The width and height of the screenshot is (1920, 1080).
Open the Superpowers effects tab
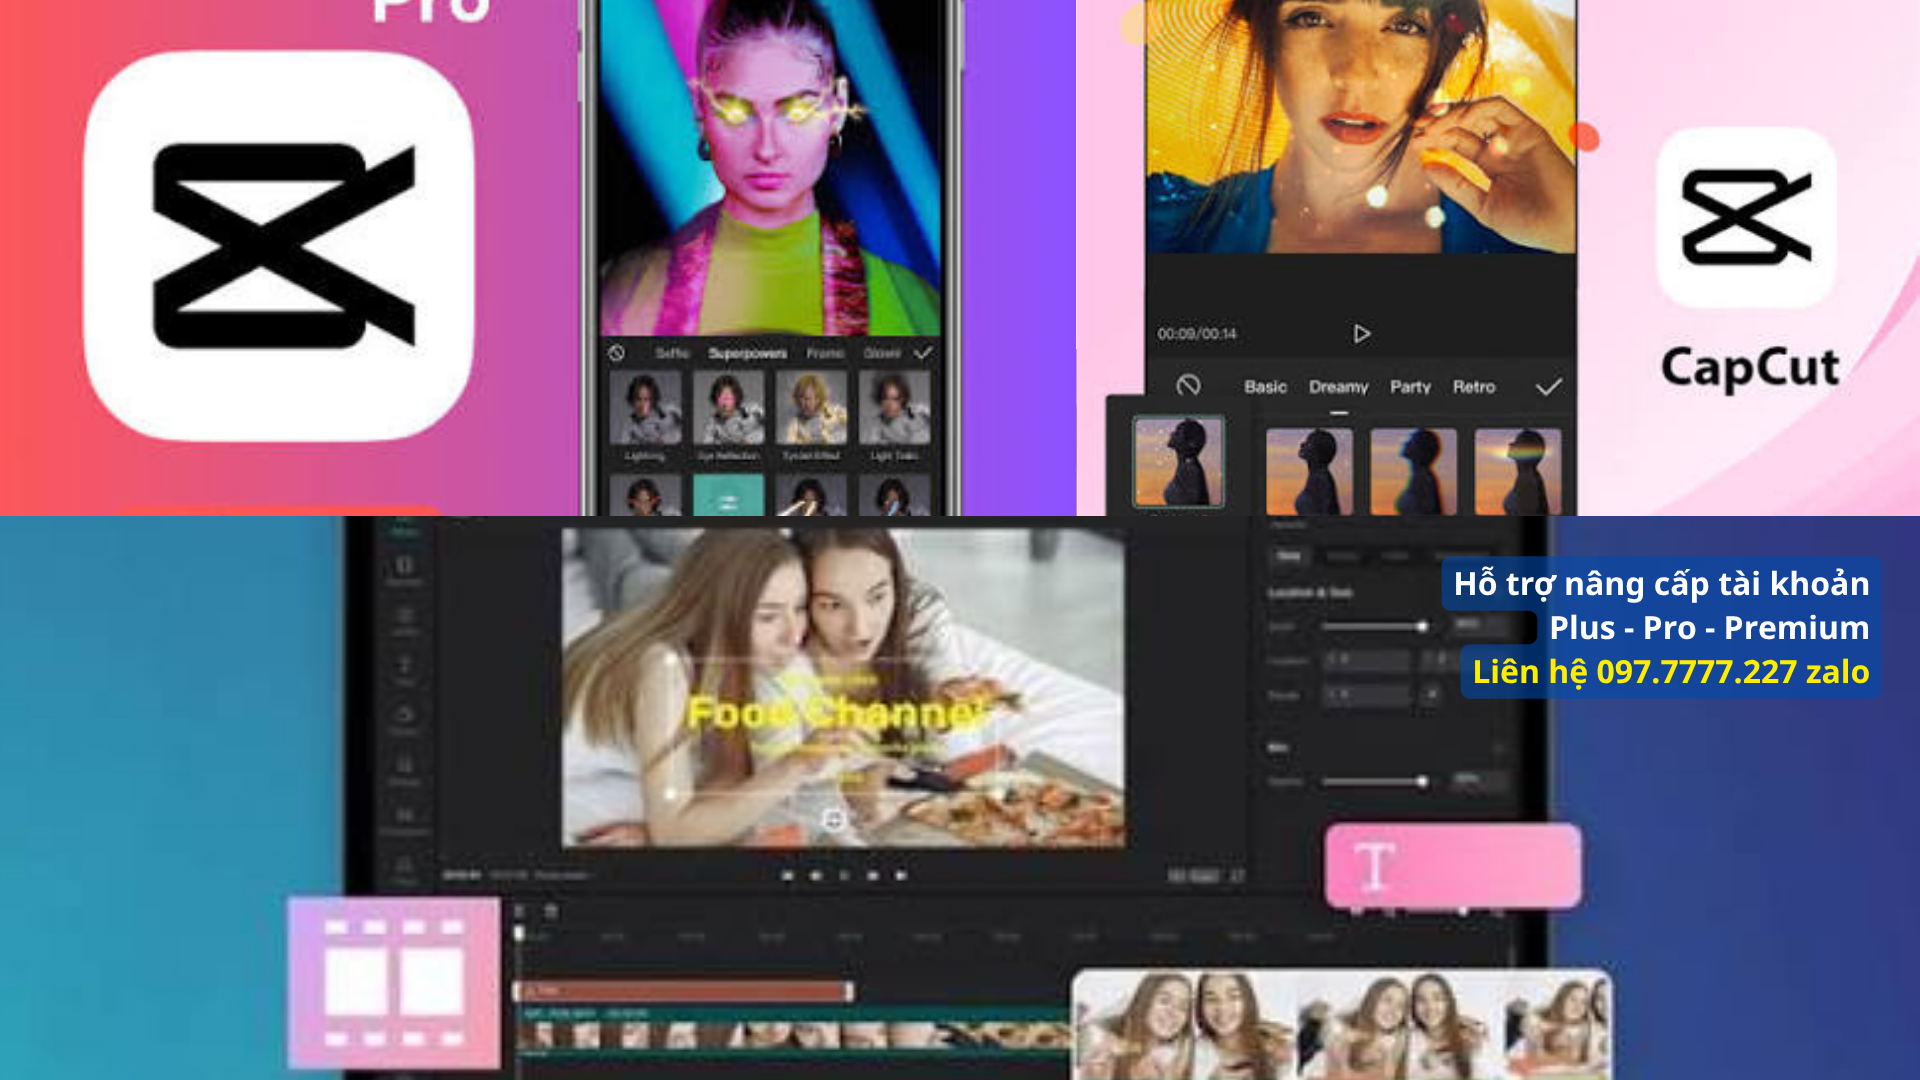(x=747, y=353)
